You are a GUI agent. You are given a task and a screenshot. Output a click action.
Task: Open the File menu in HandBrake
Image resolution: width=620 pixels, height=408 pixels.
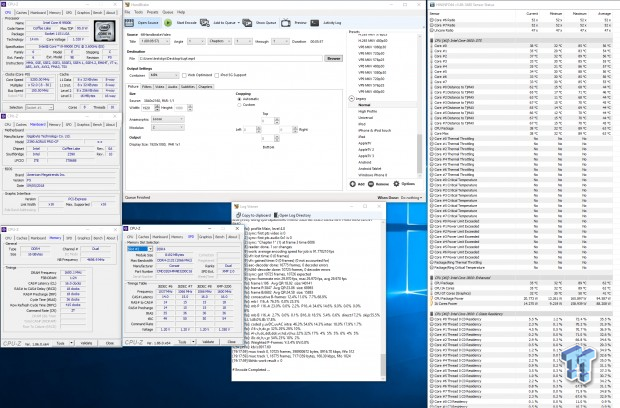click(128, 12)
